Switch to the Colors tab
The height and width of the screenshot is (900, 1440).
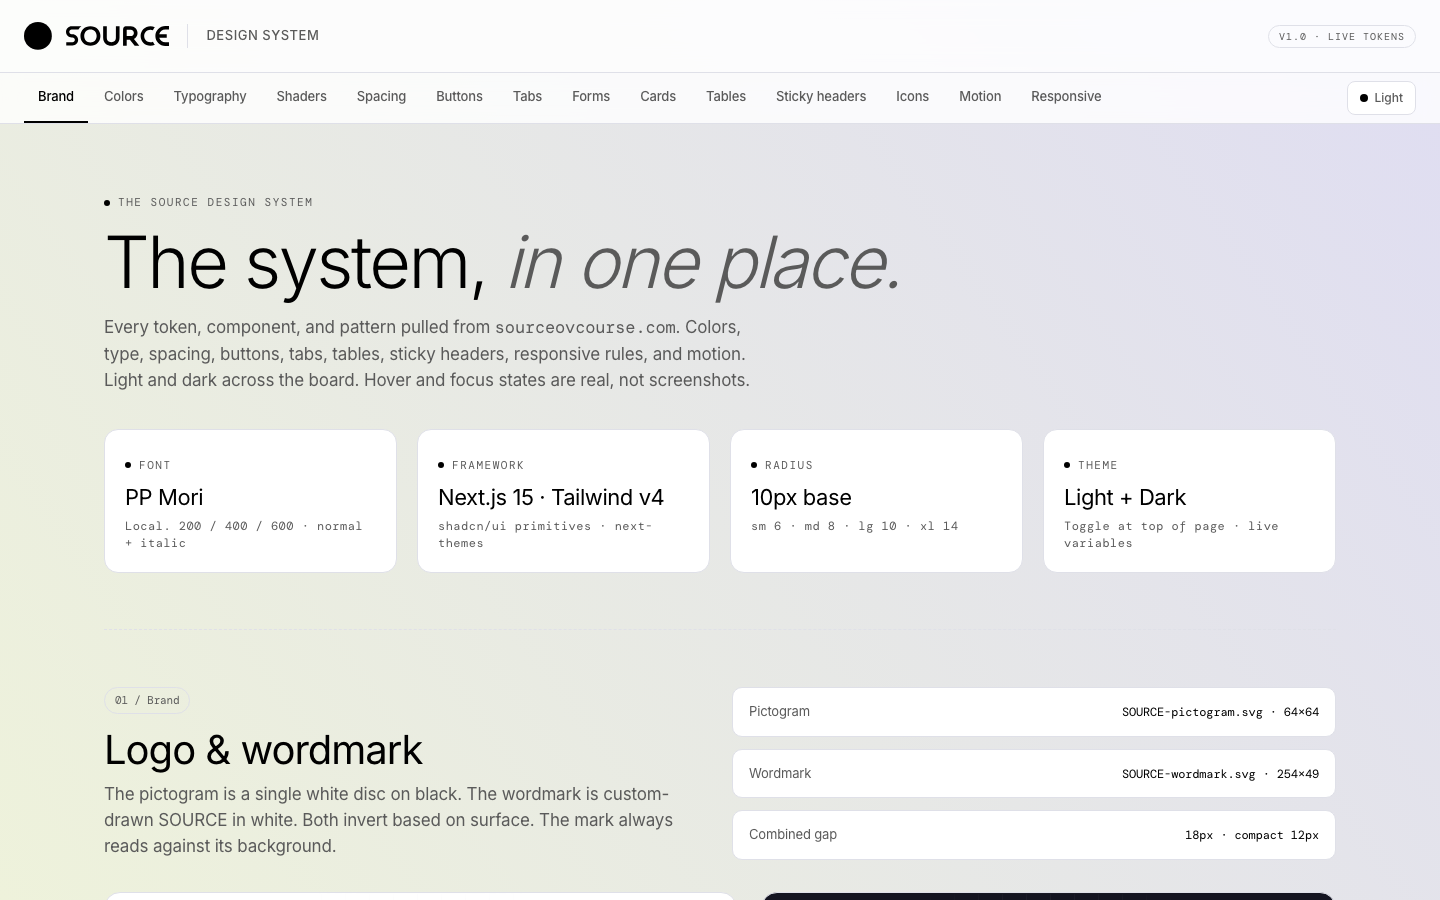pos(124,97)
